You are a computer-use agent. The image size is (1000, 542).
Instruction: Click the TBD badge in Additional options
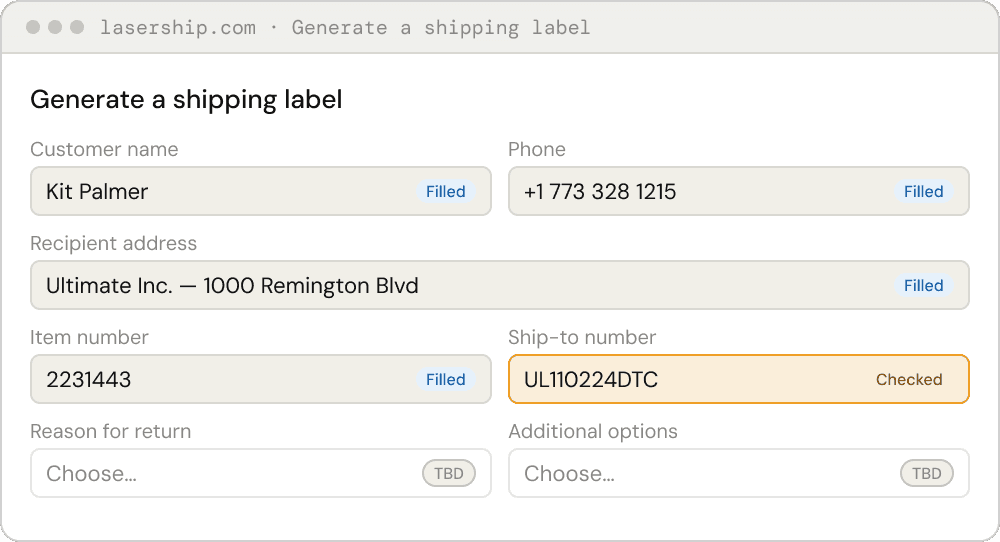coord(927,473)
